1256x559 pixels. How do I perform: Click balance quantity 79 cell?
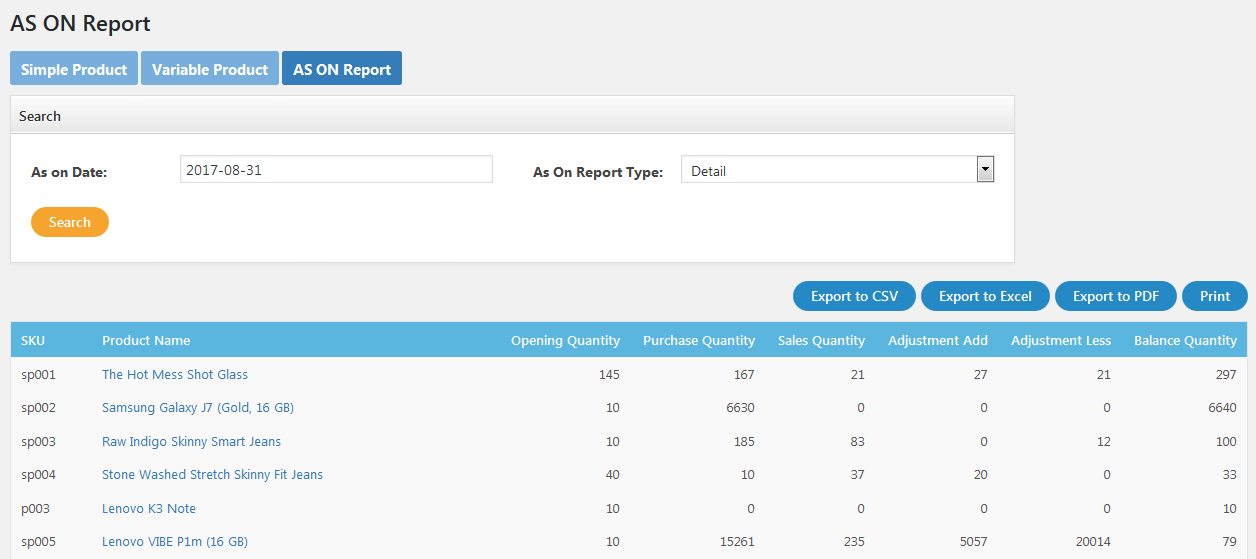(1229, 541)
